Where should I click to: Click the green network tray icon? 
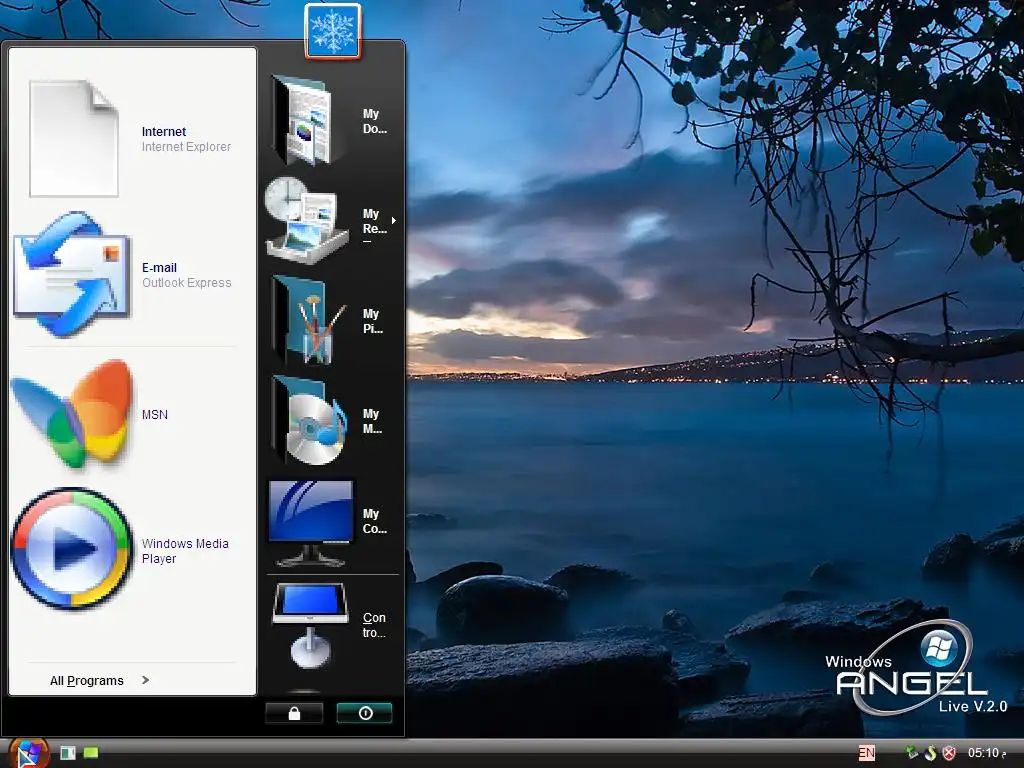pos(912,752)
